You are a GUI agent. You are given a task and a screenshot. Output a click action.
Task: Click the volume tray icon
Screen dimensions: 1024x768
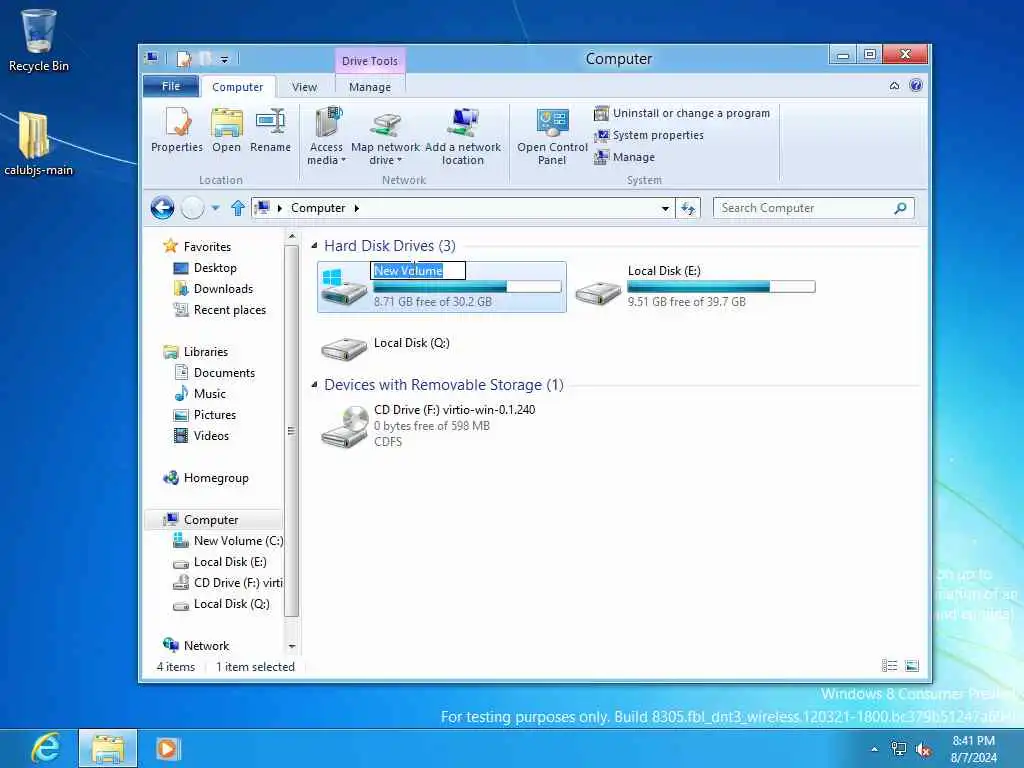pyautogui.click(x=923, y=750)
